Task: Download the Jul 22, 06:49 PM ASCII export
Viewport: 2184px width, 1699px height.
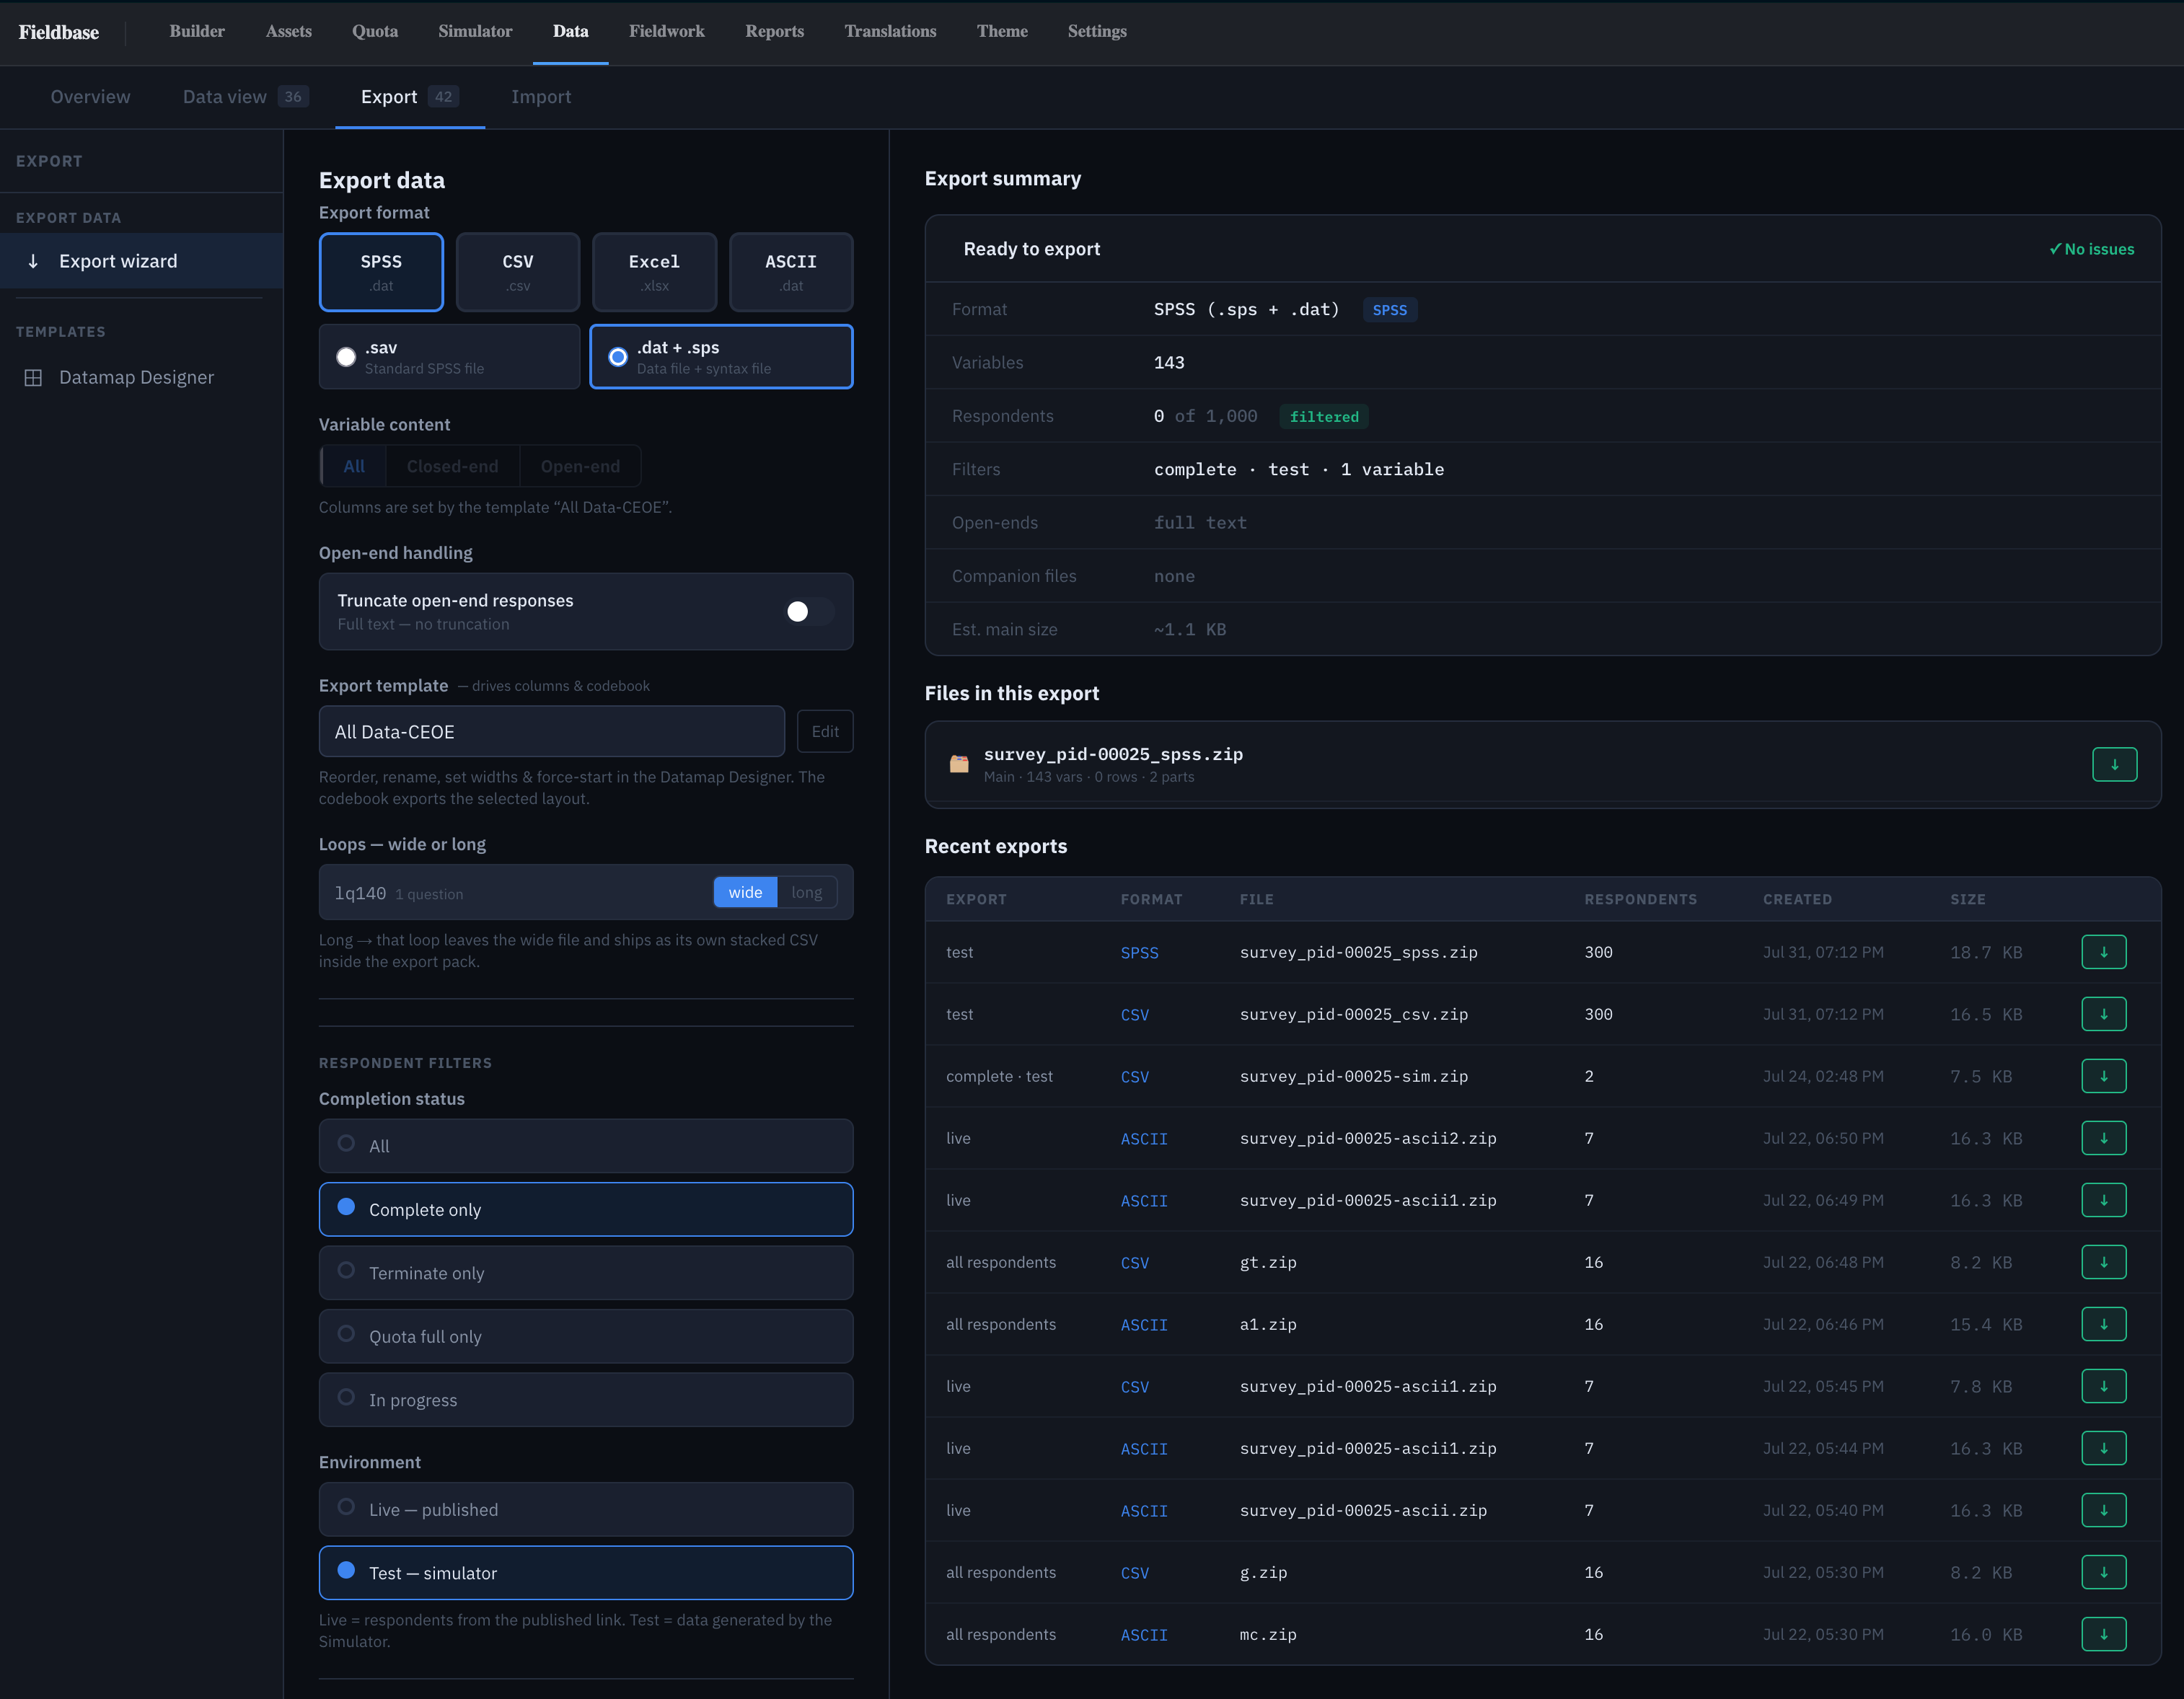Action: click(2103, 1200)
